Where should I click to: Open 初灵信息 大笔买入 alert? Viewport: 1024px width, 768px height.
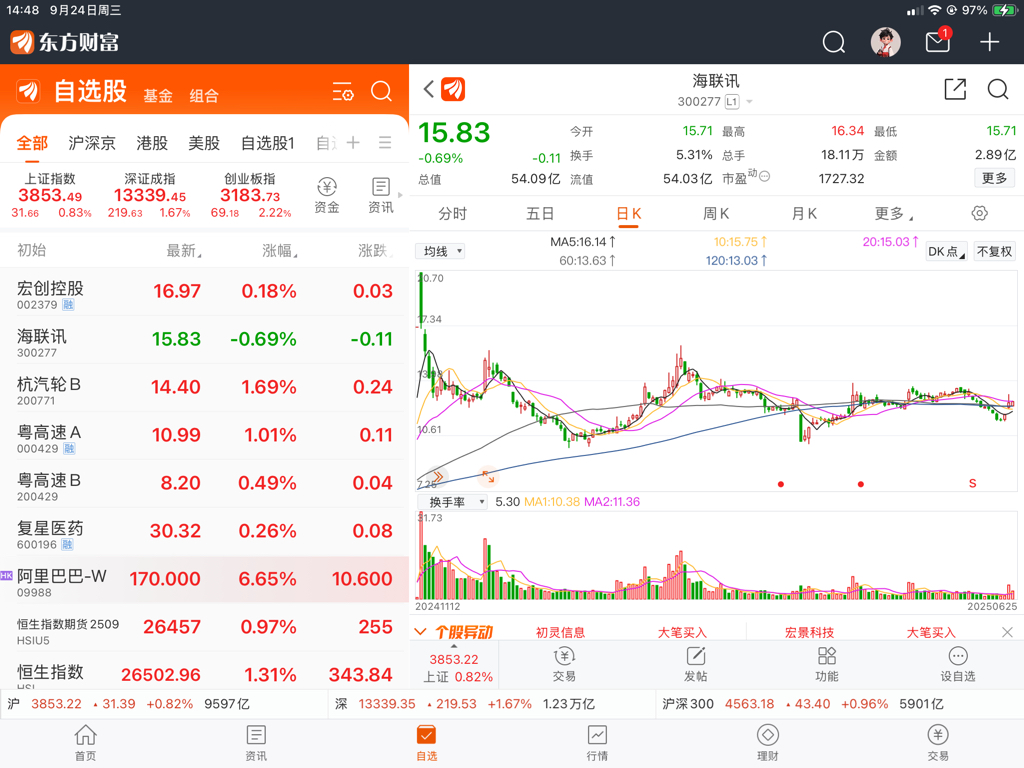coord(620,632)
